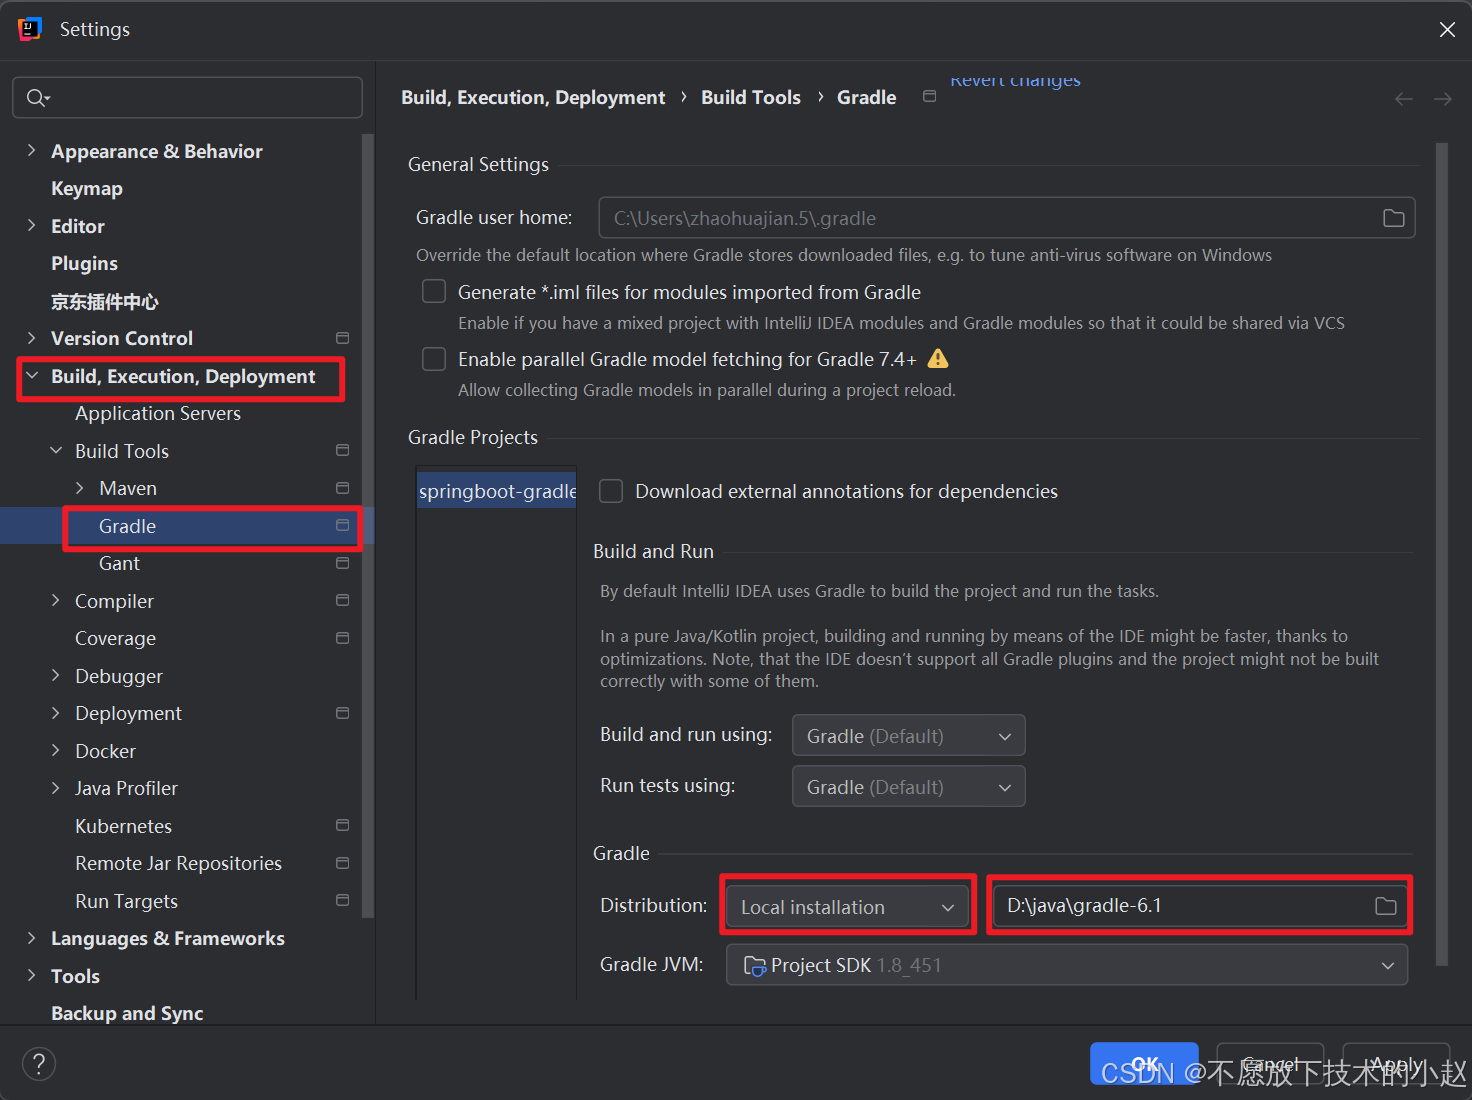
Task: Click project-level icon on Run Targets row
Action: [342, 901]
